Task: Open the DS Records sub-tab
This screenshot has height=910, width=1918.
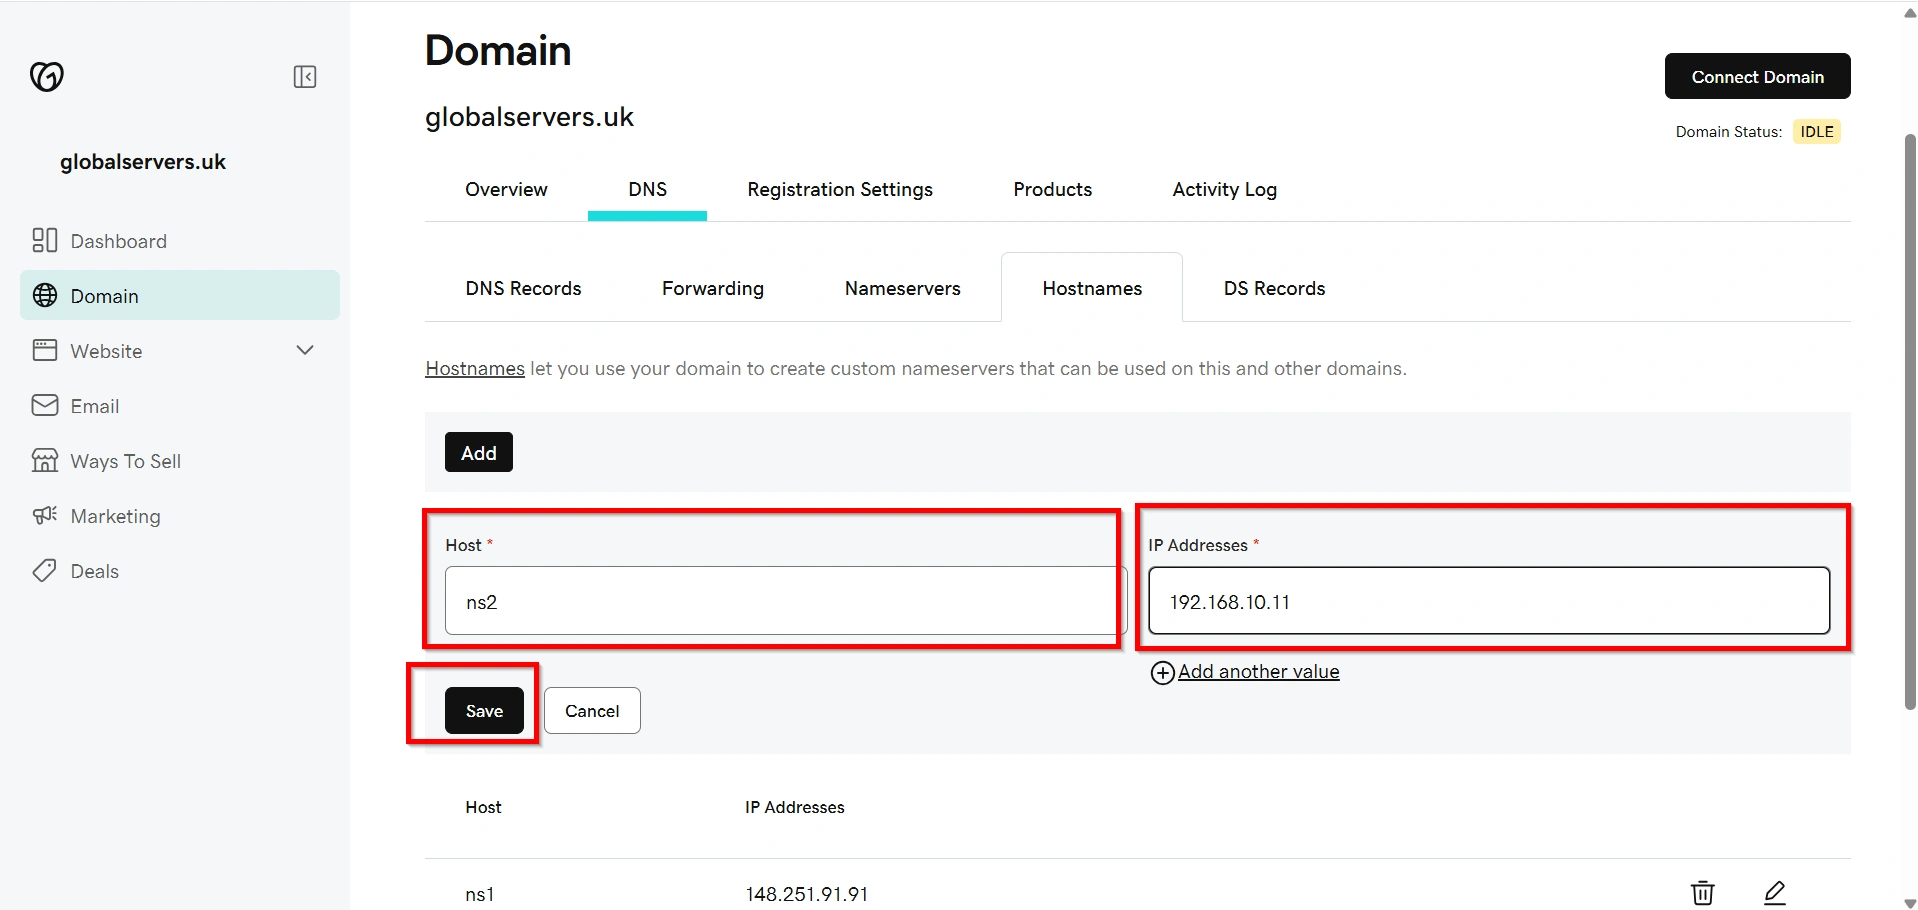Action: [1274, 288]
